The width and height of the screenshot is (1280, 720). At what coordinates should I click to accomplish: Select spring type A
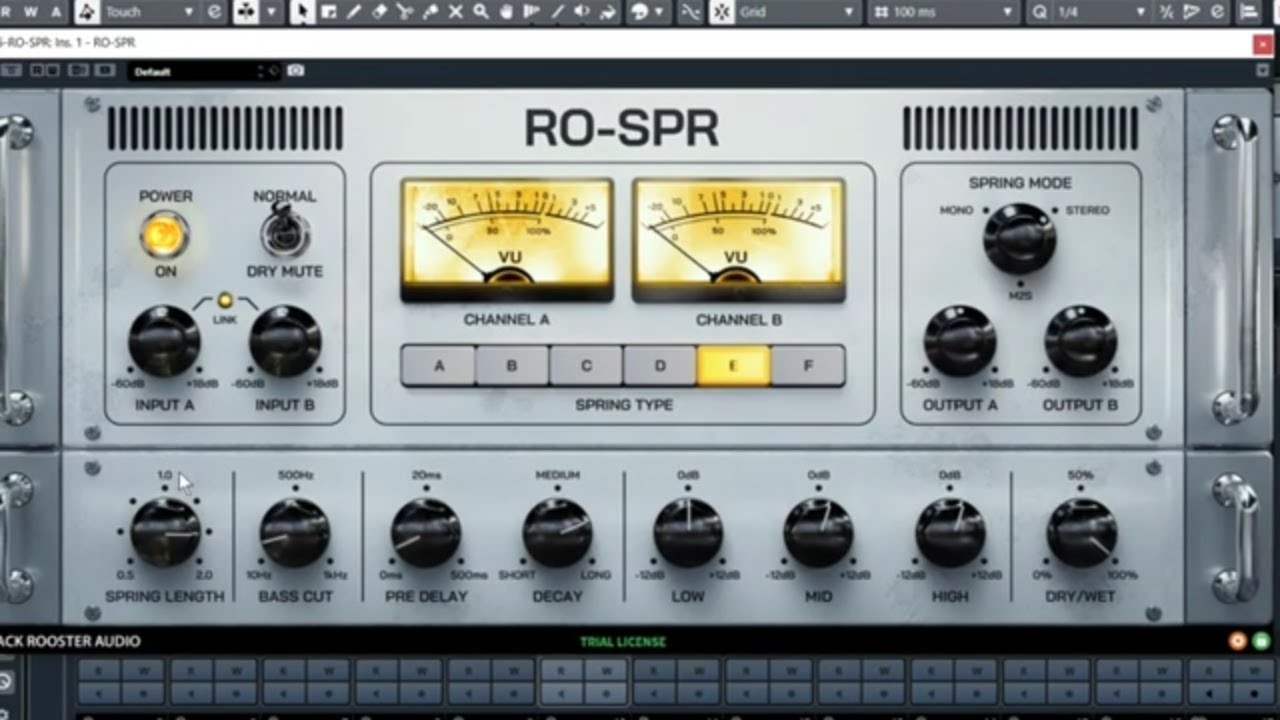438,366
